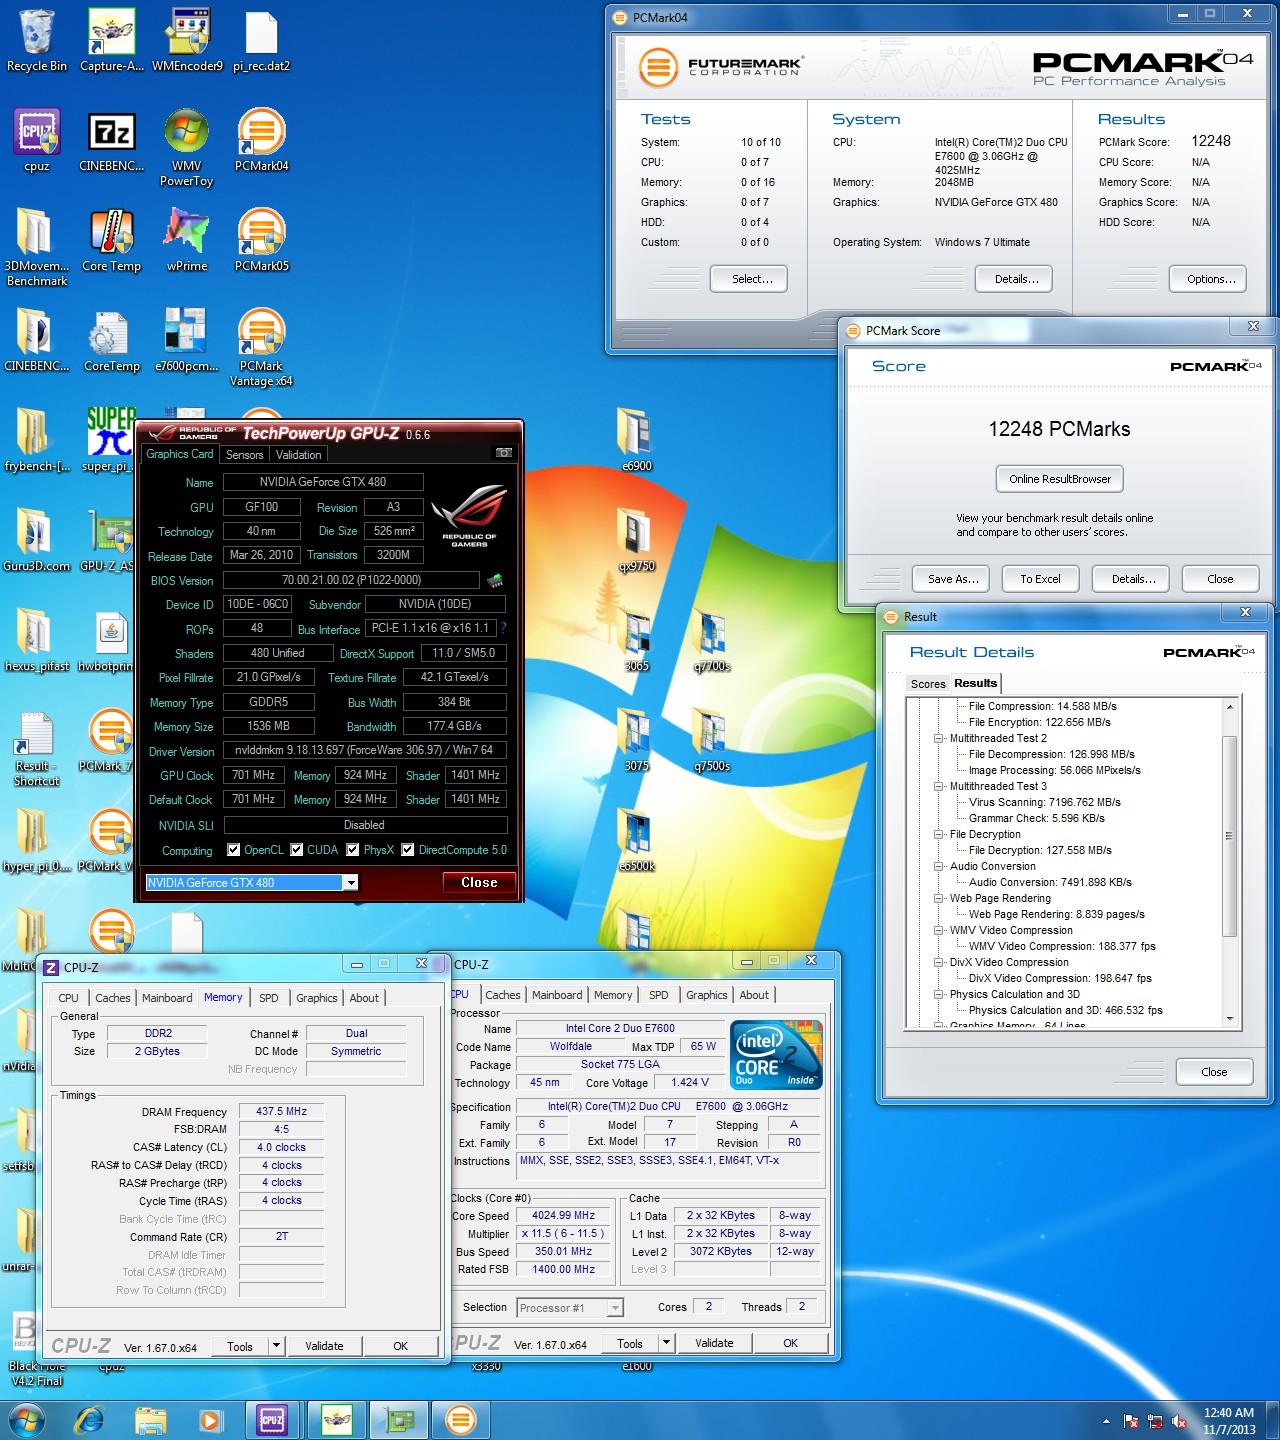Click the red Close button in GPU-Z
The width and height of the screenshot is (1280, 1440).
[x=479, y=882]
